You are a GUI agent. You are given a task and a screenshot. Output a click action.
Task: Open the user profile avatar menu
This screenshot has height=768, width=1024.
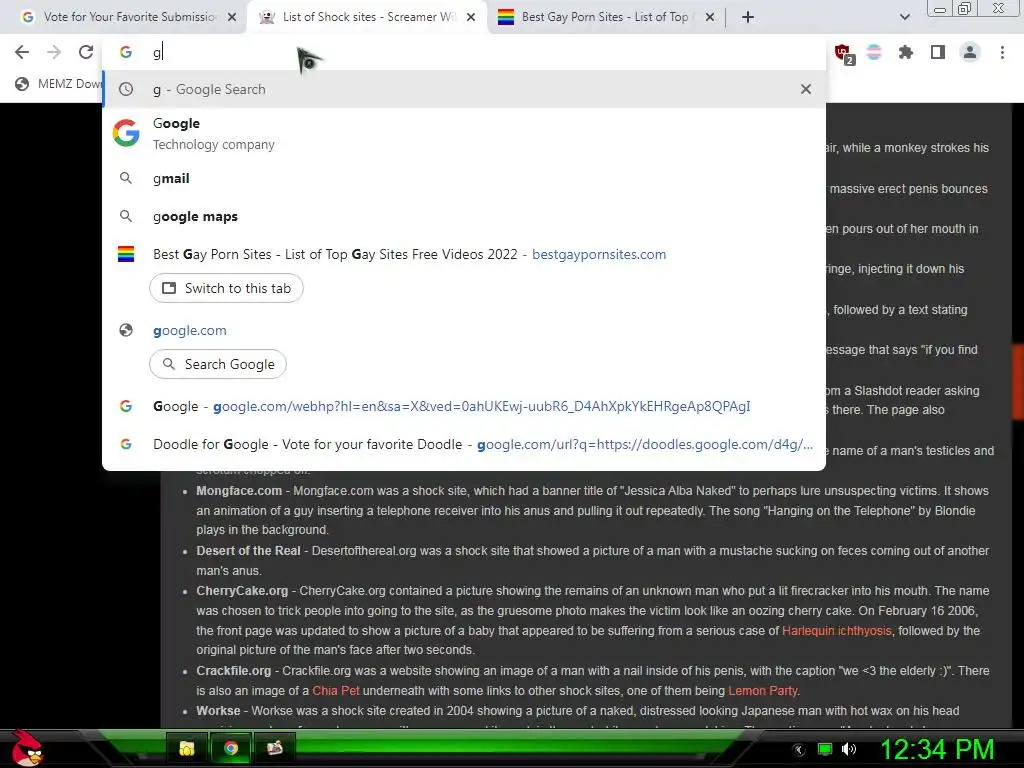(x=970, y=52)
